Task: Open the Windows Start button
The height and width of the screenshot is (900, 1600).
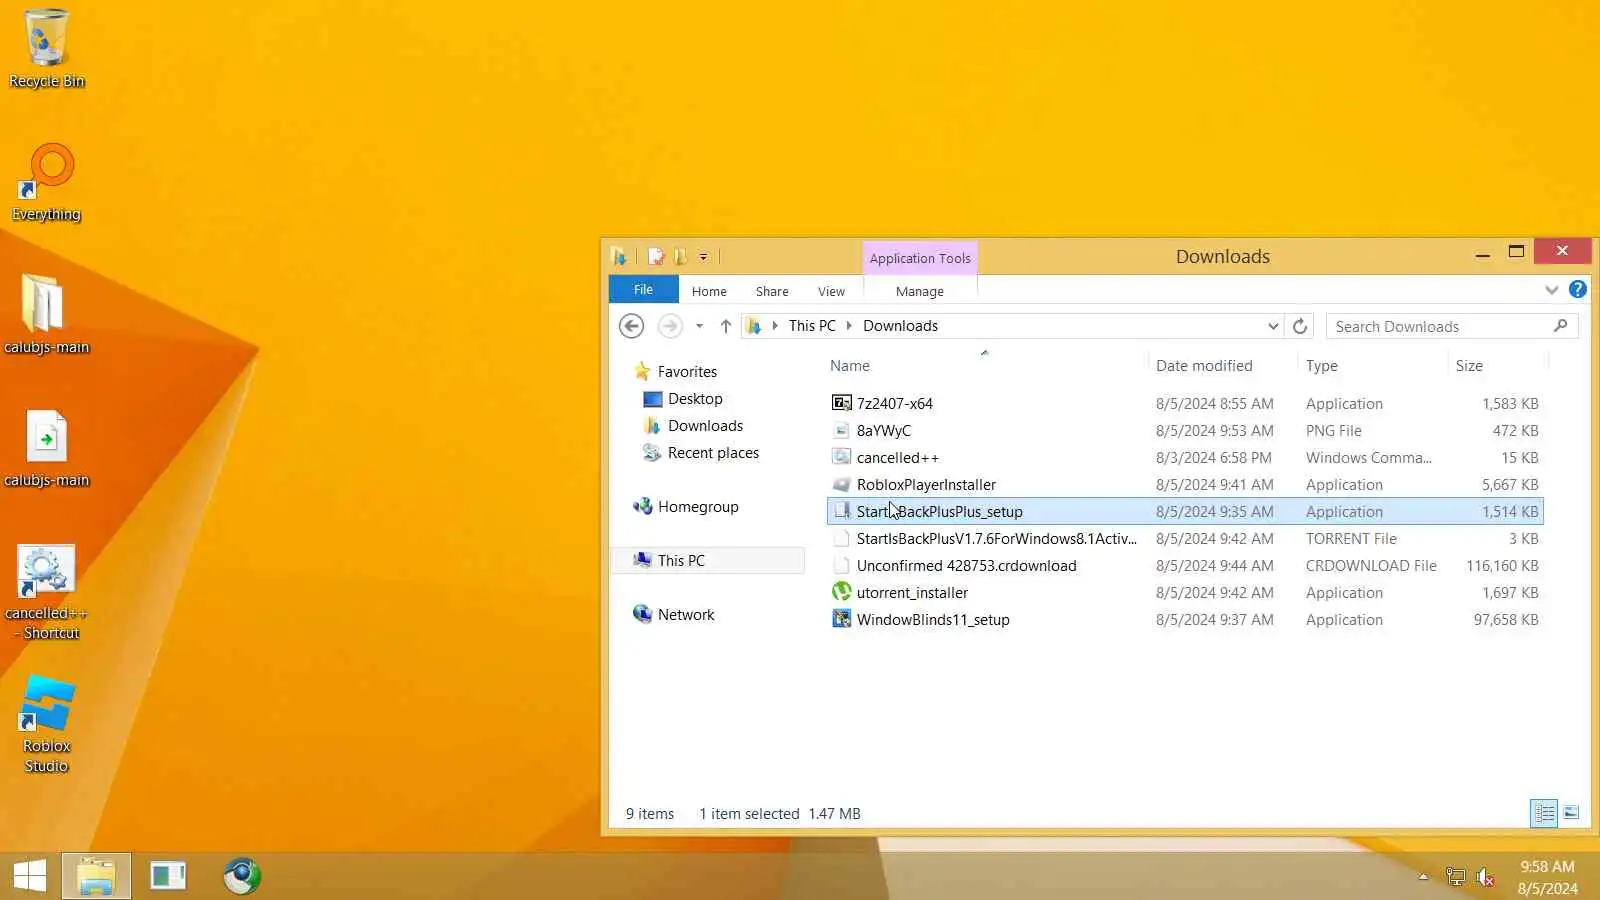Action: point(30,876)
